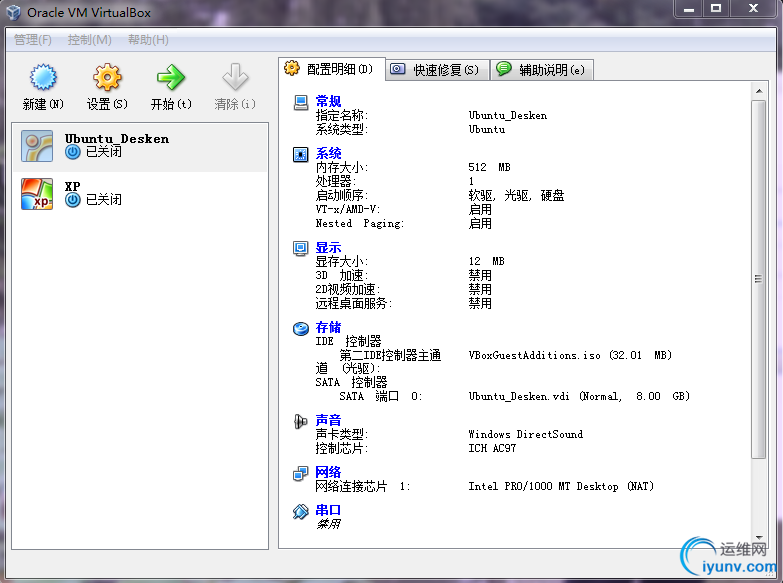Select the Ubuntu_Desken VM thumbnail icon

(37, 146)
